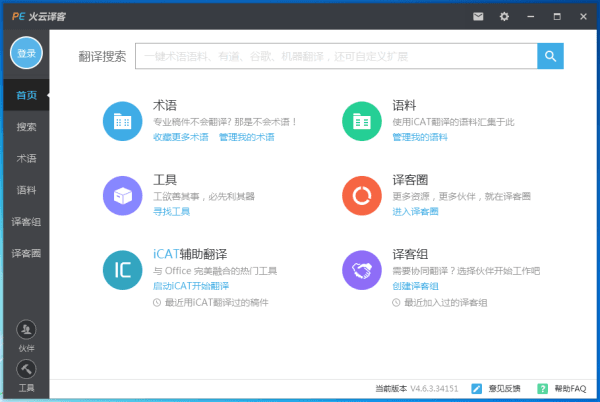Select 首页 in the sidebar
The height and width of the screenshot is (402, 600).
[x=26, y=95]
